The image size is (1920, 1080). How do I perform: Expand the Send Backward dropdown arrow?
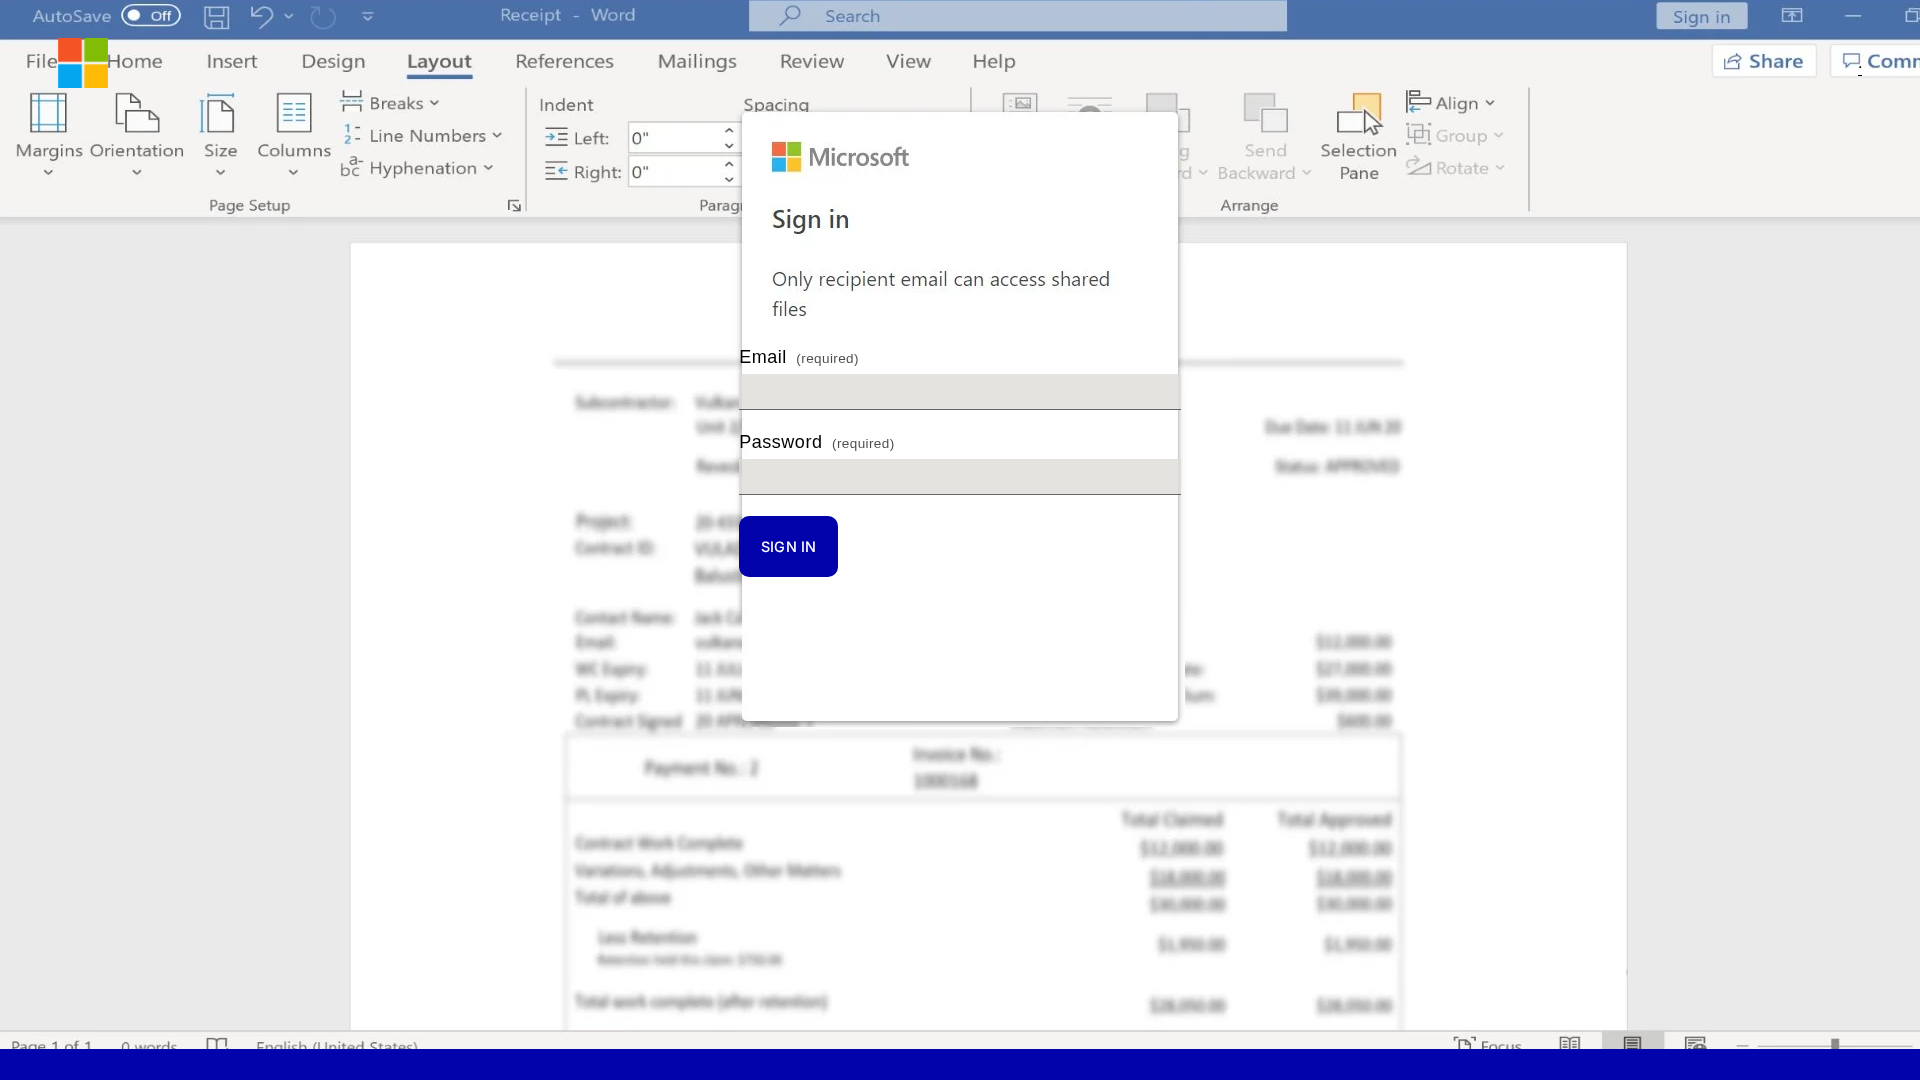pyautogui.click(x=1306, y=173)
